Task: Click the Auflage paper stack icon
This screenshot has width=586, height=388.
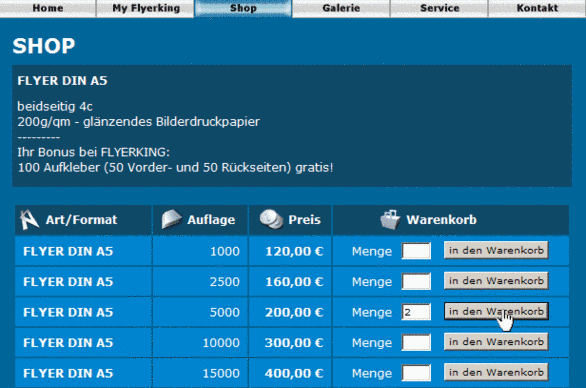Action: 171,219
